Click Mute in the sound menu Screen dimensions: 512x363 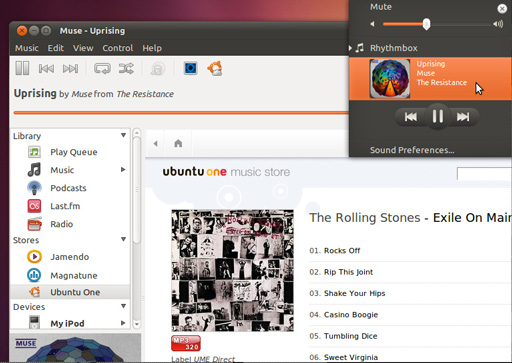pyautogui.click(x=381, y=7)
